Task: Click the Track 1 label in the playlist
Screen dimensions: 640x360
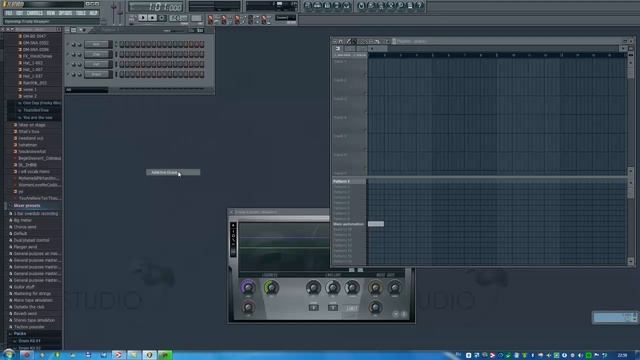Action: [340, 62]
